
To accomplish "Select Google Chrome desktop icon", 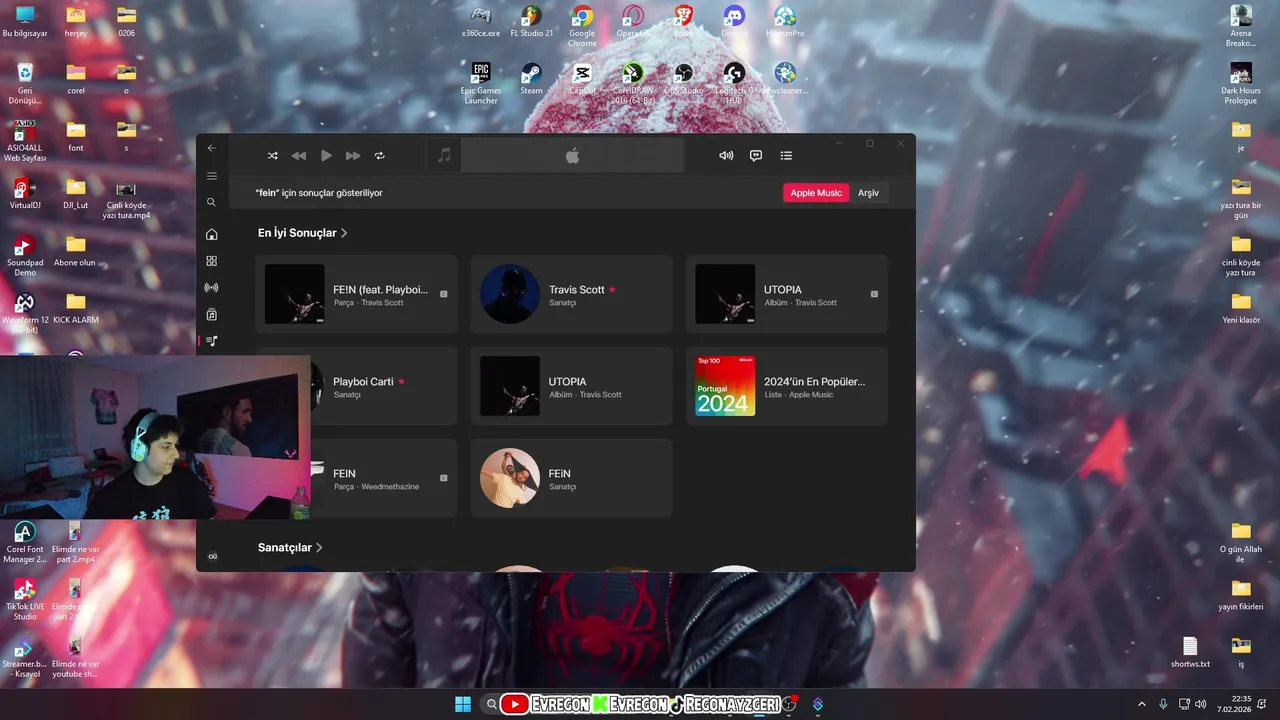I will pos(582,26).
